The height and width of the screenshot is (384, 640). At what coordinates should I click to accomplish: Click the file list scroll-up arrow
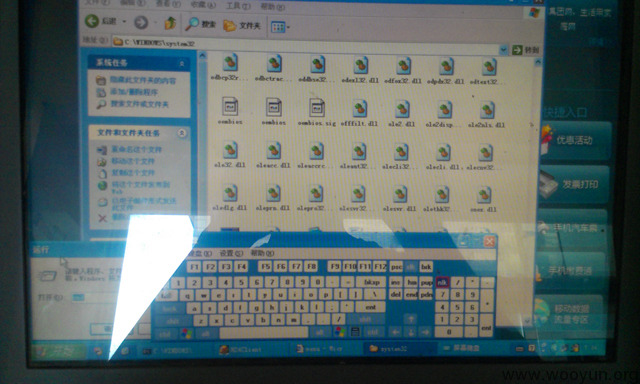point(538,62)
